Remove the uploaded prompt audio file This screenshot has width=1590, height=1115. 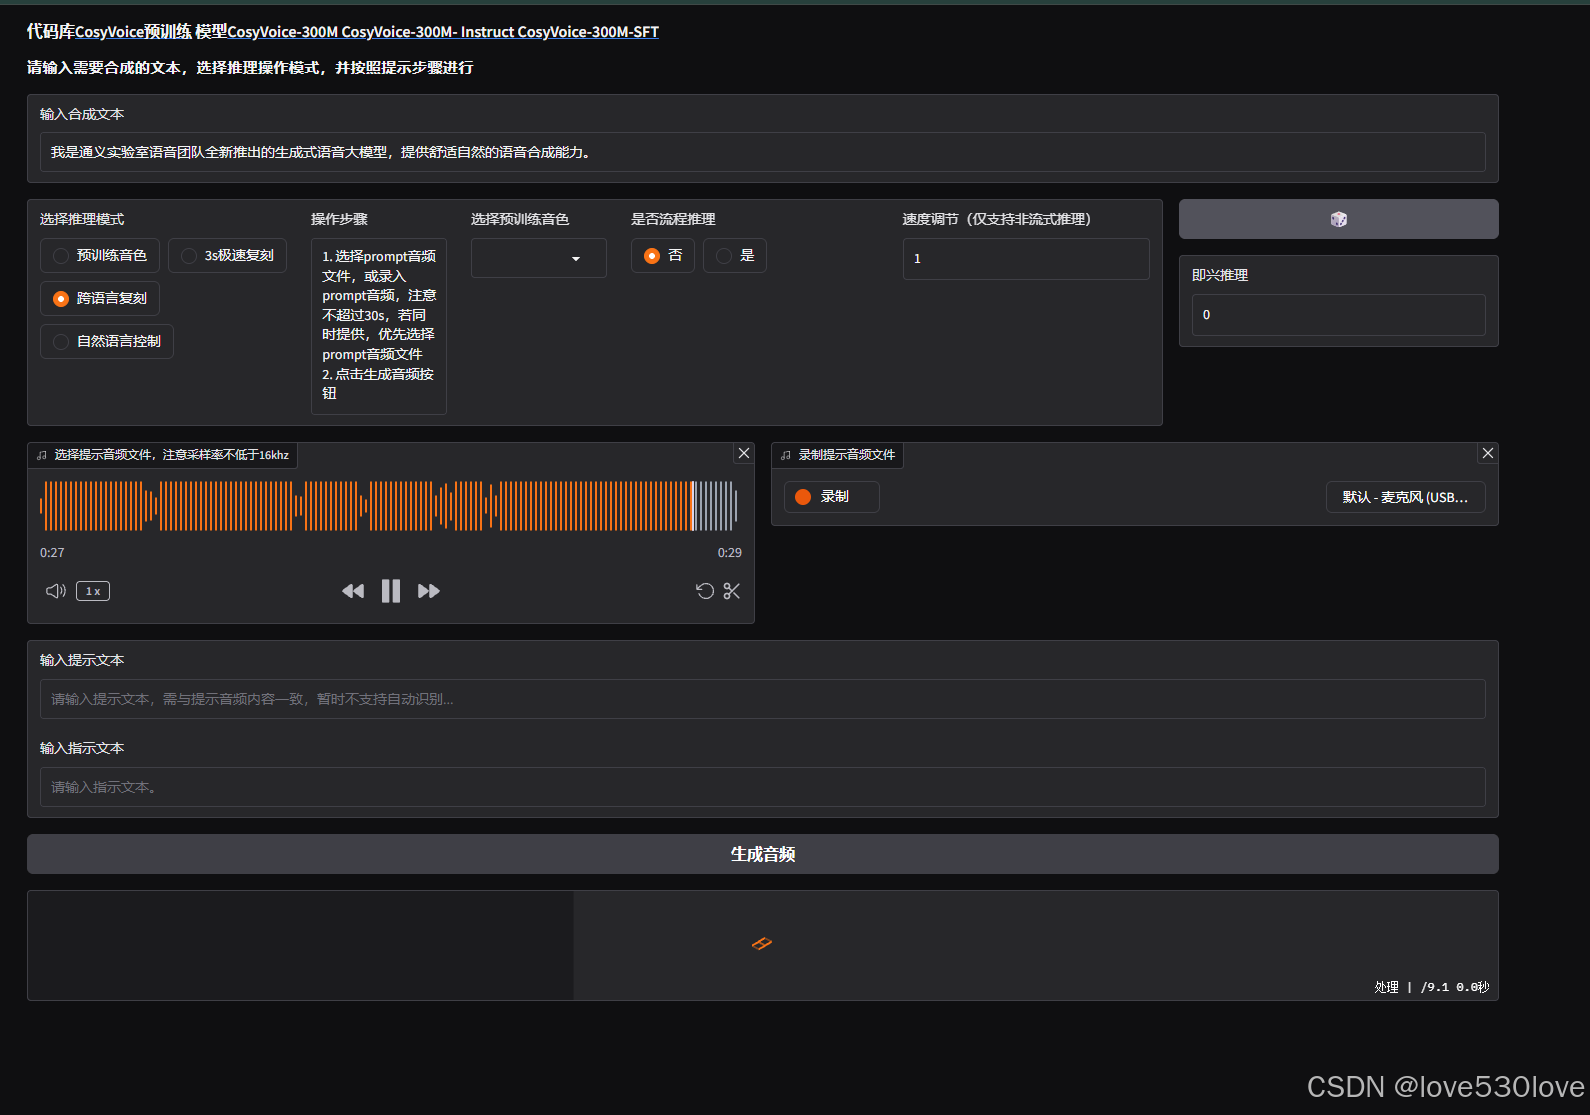(x=744, y=453)
